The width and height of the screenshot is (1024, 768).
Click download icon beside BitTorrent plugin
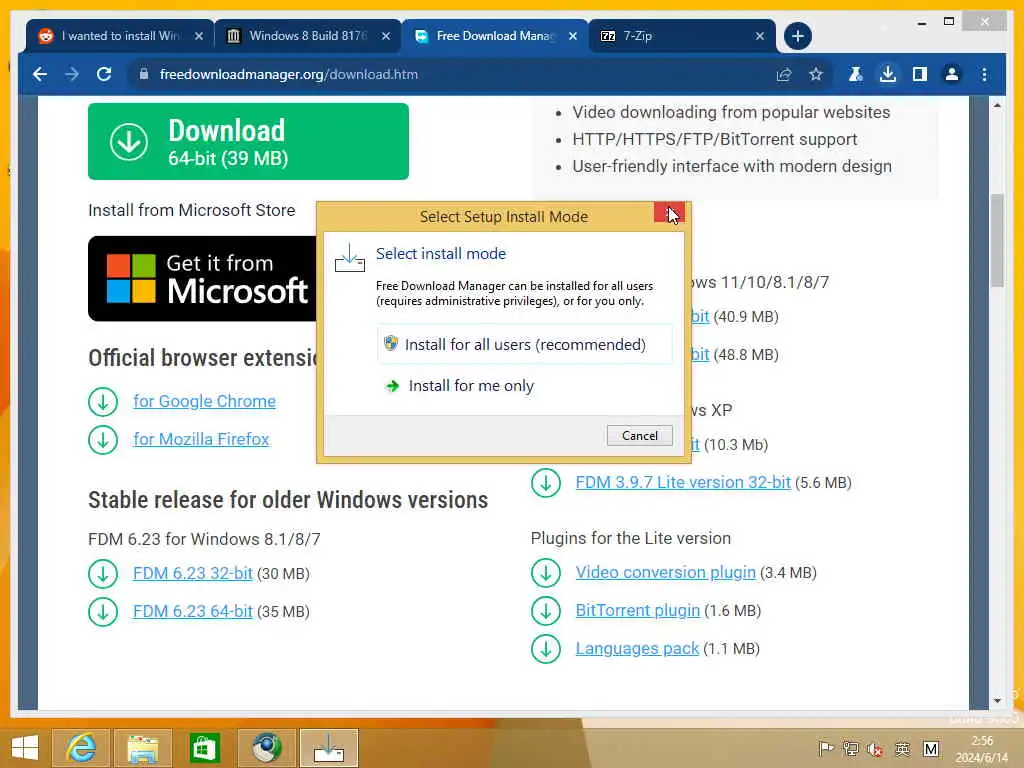click(546, 611)
